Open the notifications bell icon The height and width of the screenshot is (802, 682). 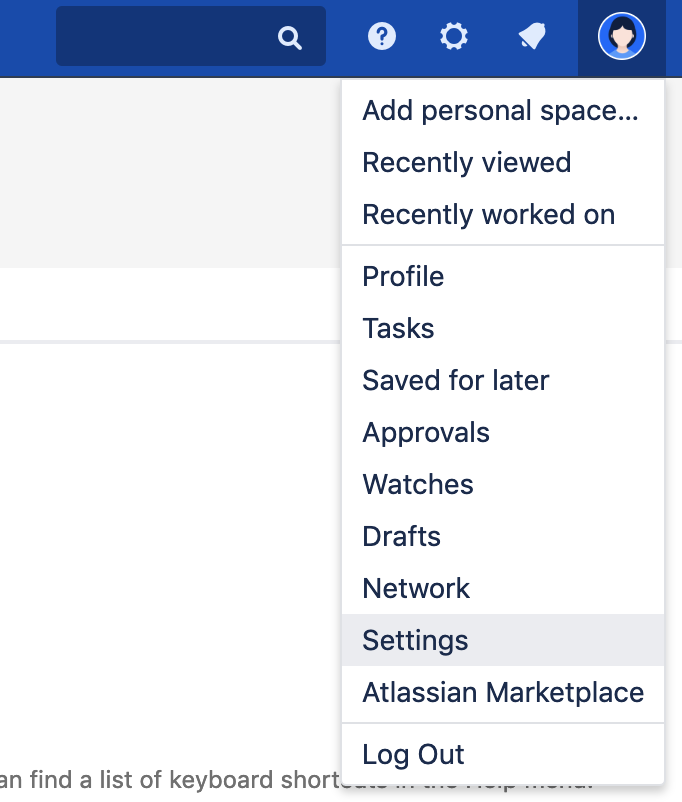point(531,37)
